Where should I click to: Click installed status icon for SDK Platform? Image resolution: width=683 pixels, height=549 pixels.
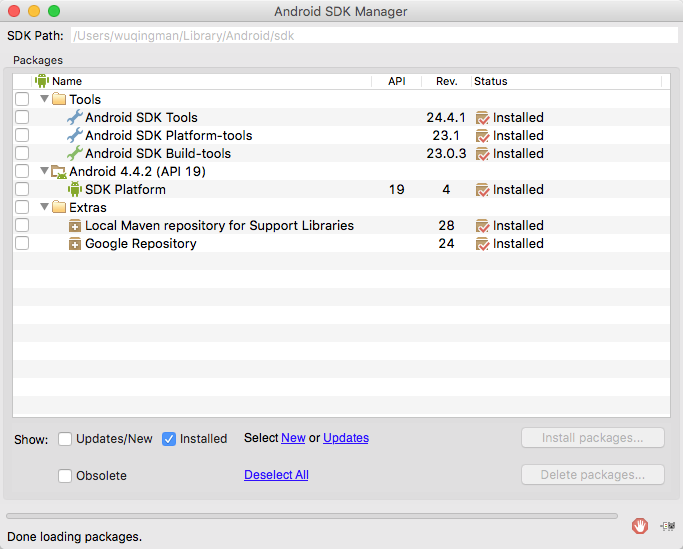coord(482,190)
